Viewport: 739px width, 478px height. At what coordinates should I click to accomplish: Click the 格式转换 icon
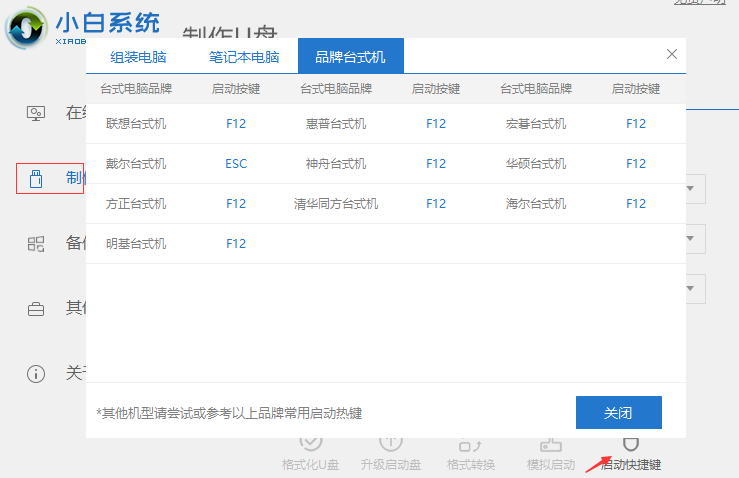470,444
